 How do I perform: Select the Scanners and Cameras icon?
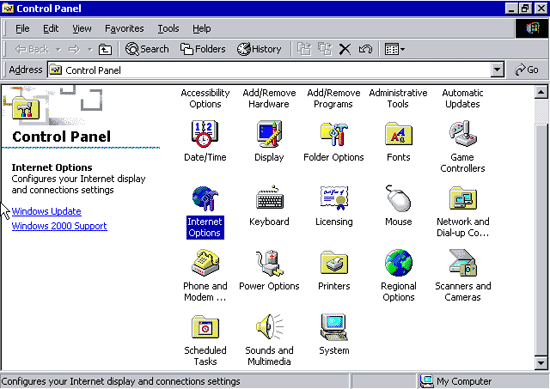click(x=463, y=263)
